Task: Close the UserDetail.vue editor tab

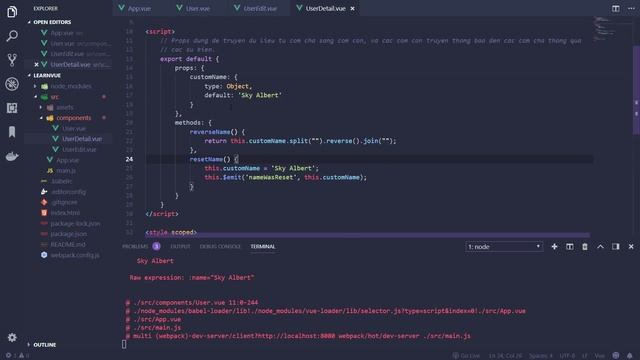Action: [x=352, y=8]
